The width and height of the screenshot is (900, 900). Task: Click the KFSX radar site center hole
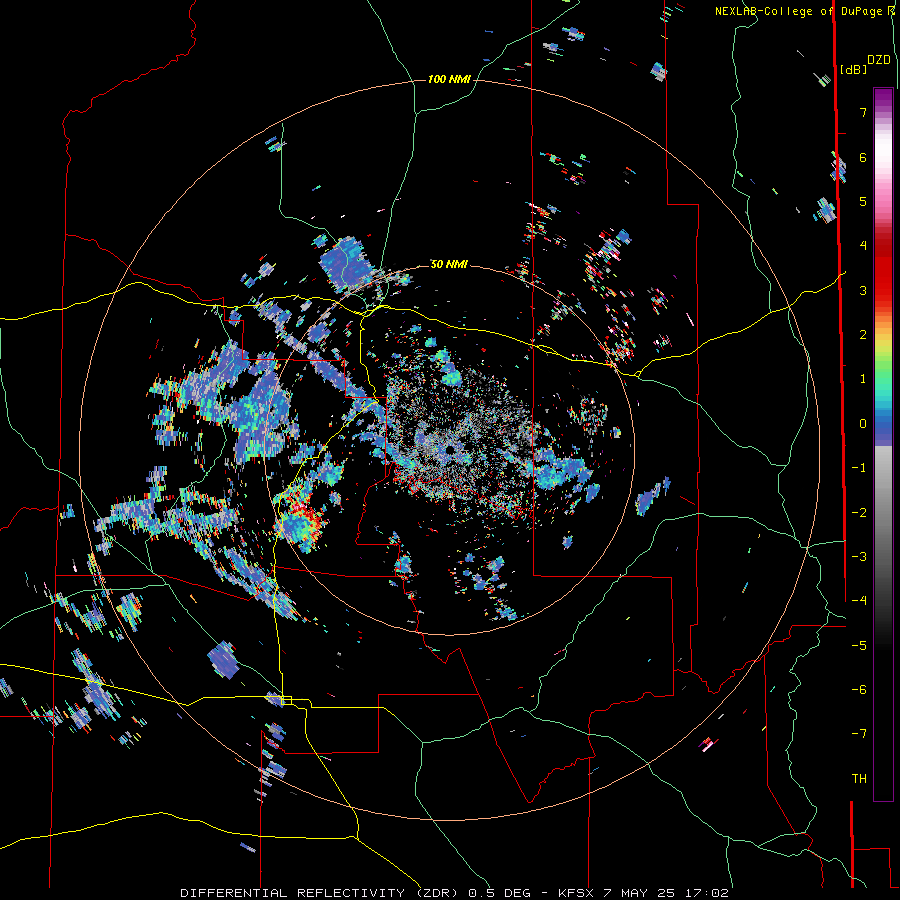coord(449,449)
